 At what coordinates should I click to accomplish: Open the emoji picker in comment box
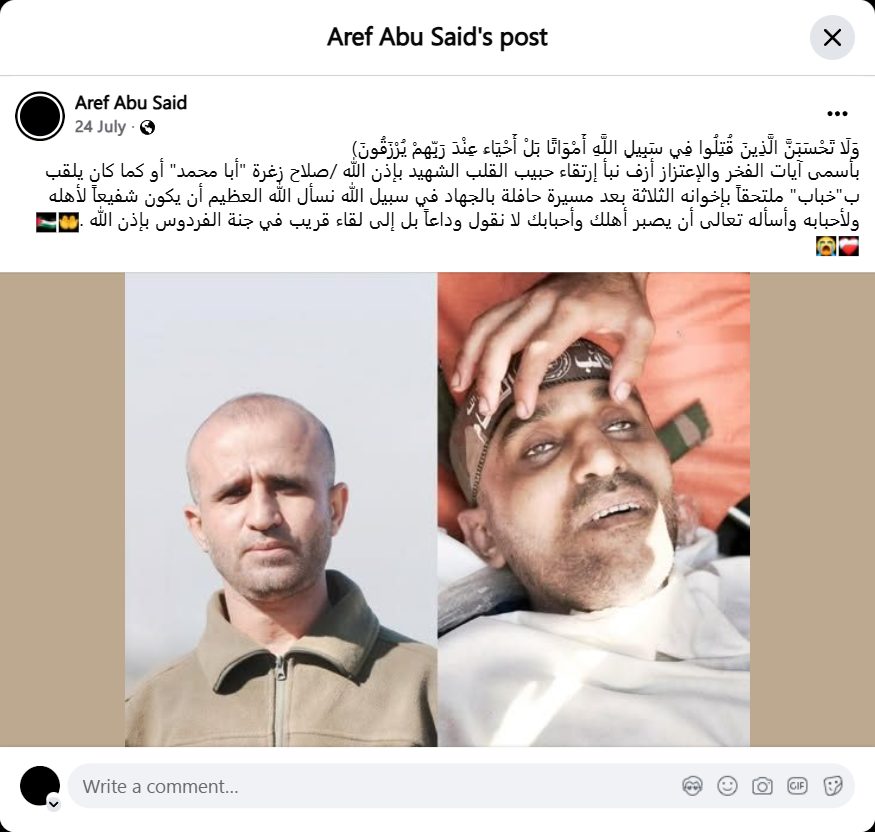pyautogui.click(x=727, y=786)
